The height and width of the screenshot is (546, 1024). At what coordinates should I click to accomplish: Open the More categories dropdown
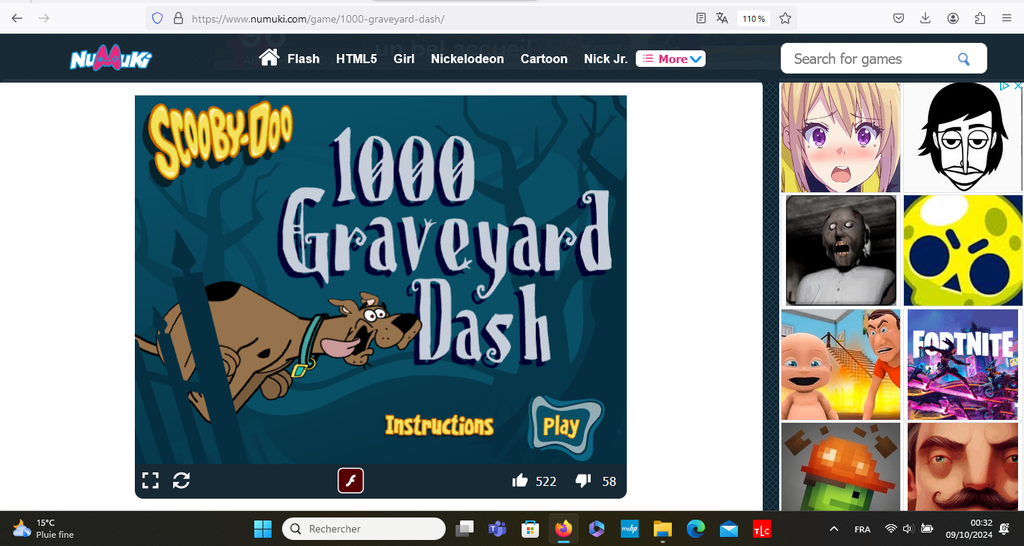coord(671,59)
